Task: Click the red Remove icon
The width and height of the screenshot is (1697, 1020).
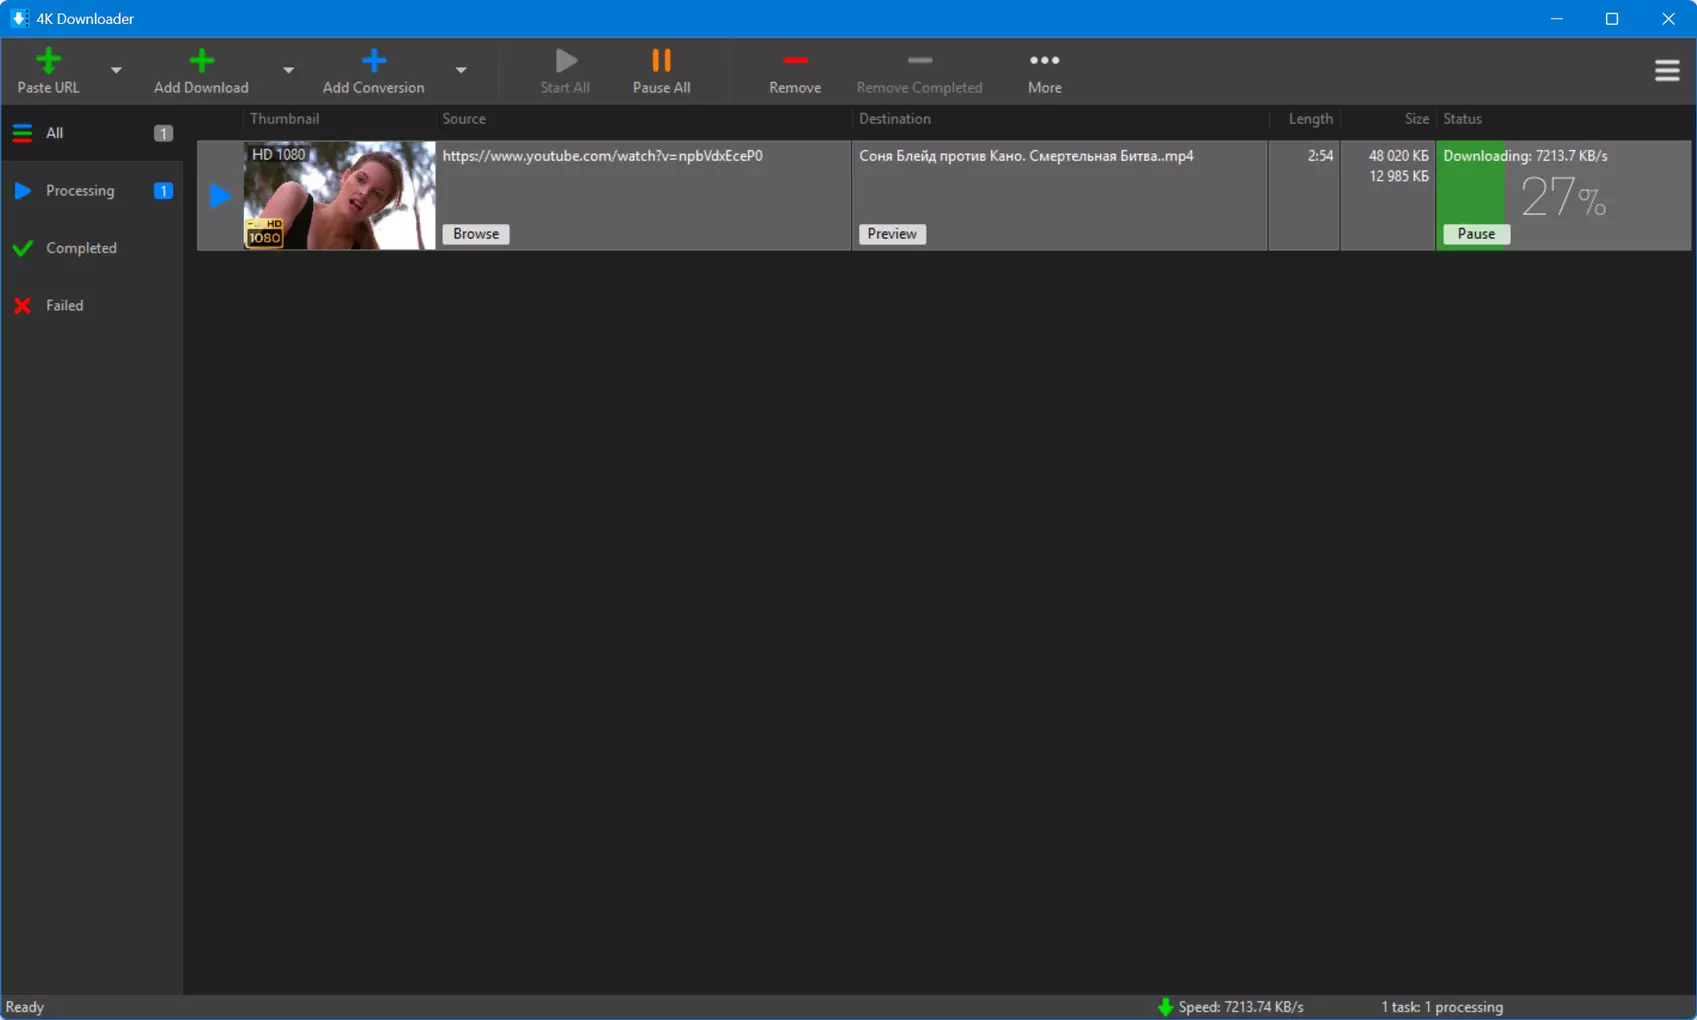Action: point(795,61)
